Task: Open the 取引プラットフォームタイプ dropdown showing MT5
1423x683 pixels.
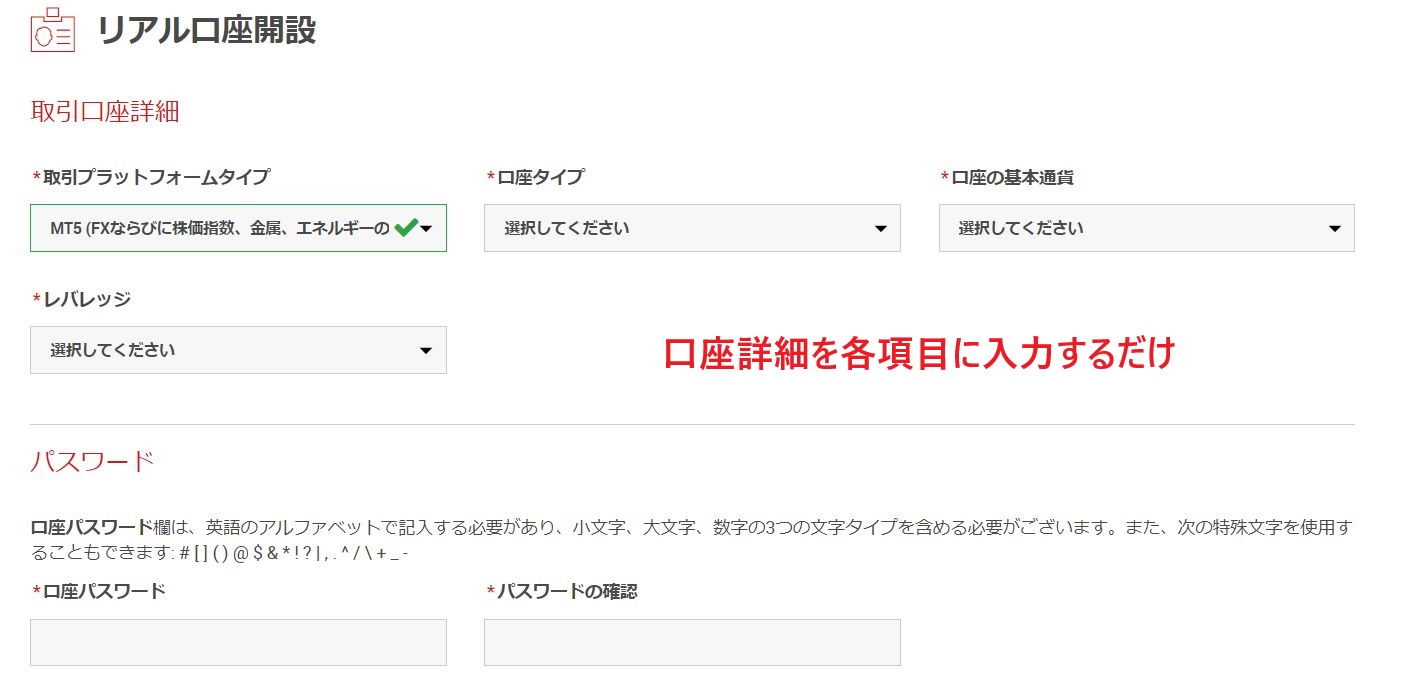Action: [220, 228]
